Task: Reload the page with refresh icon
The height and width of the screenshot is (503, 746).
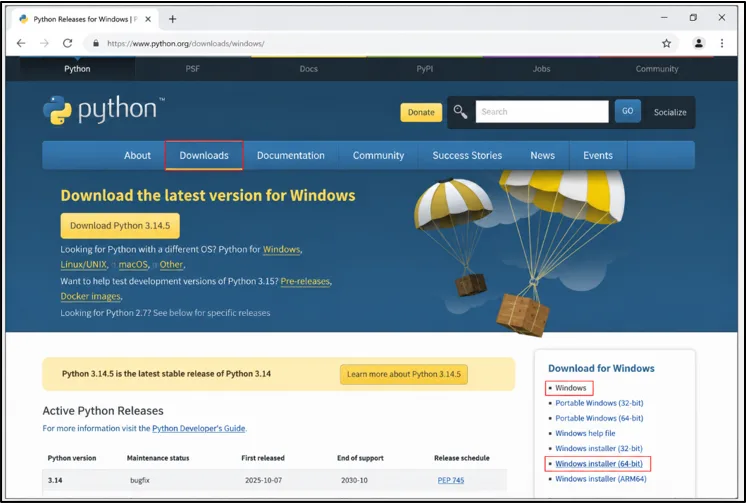Action: [68, 43]
